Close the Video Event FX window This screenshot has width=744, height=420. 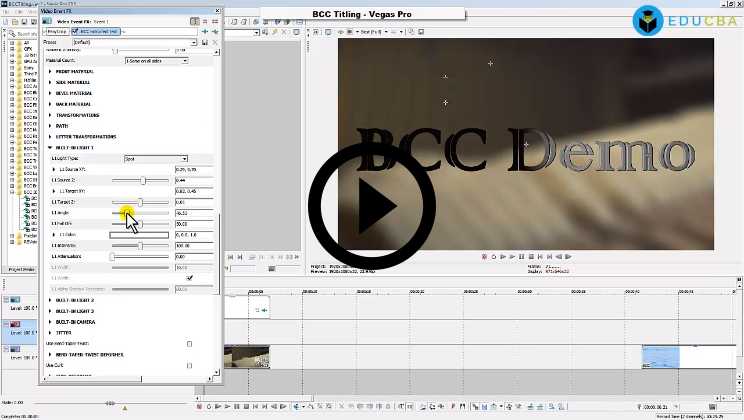pos(217,10)
